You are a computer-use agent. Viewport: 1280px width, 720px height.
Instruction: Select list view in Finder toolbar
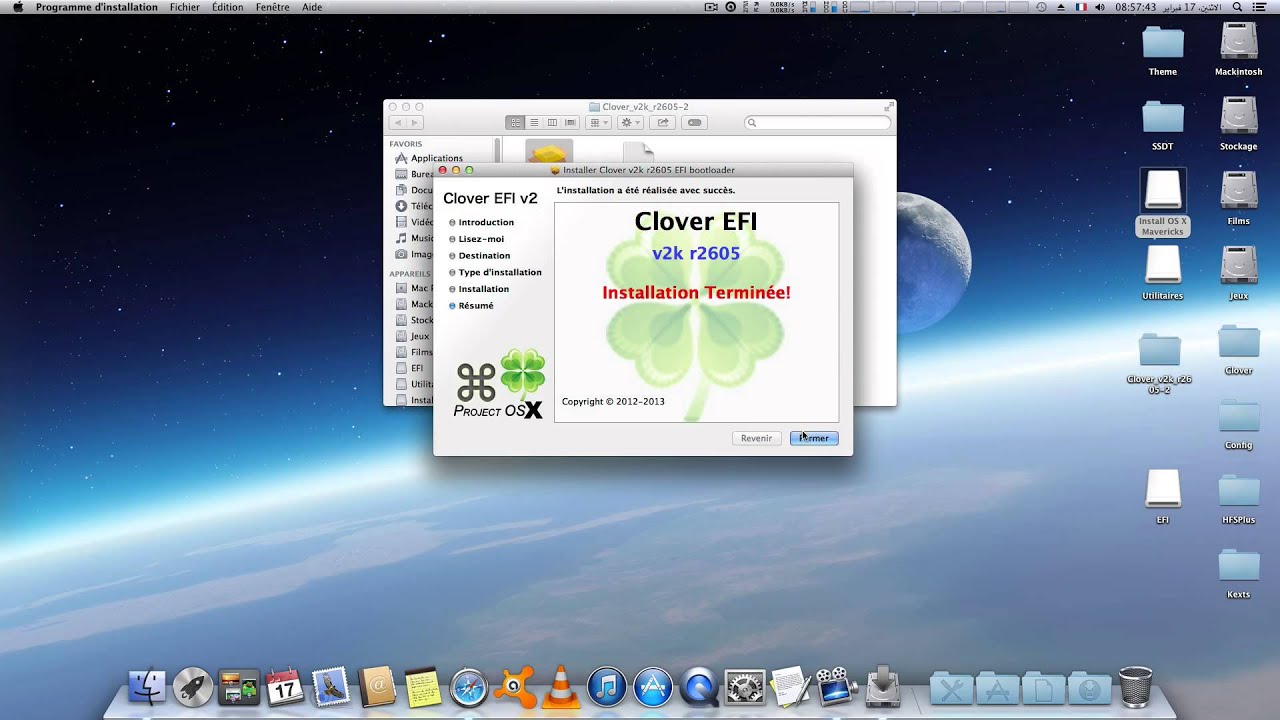pos(533,122)
